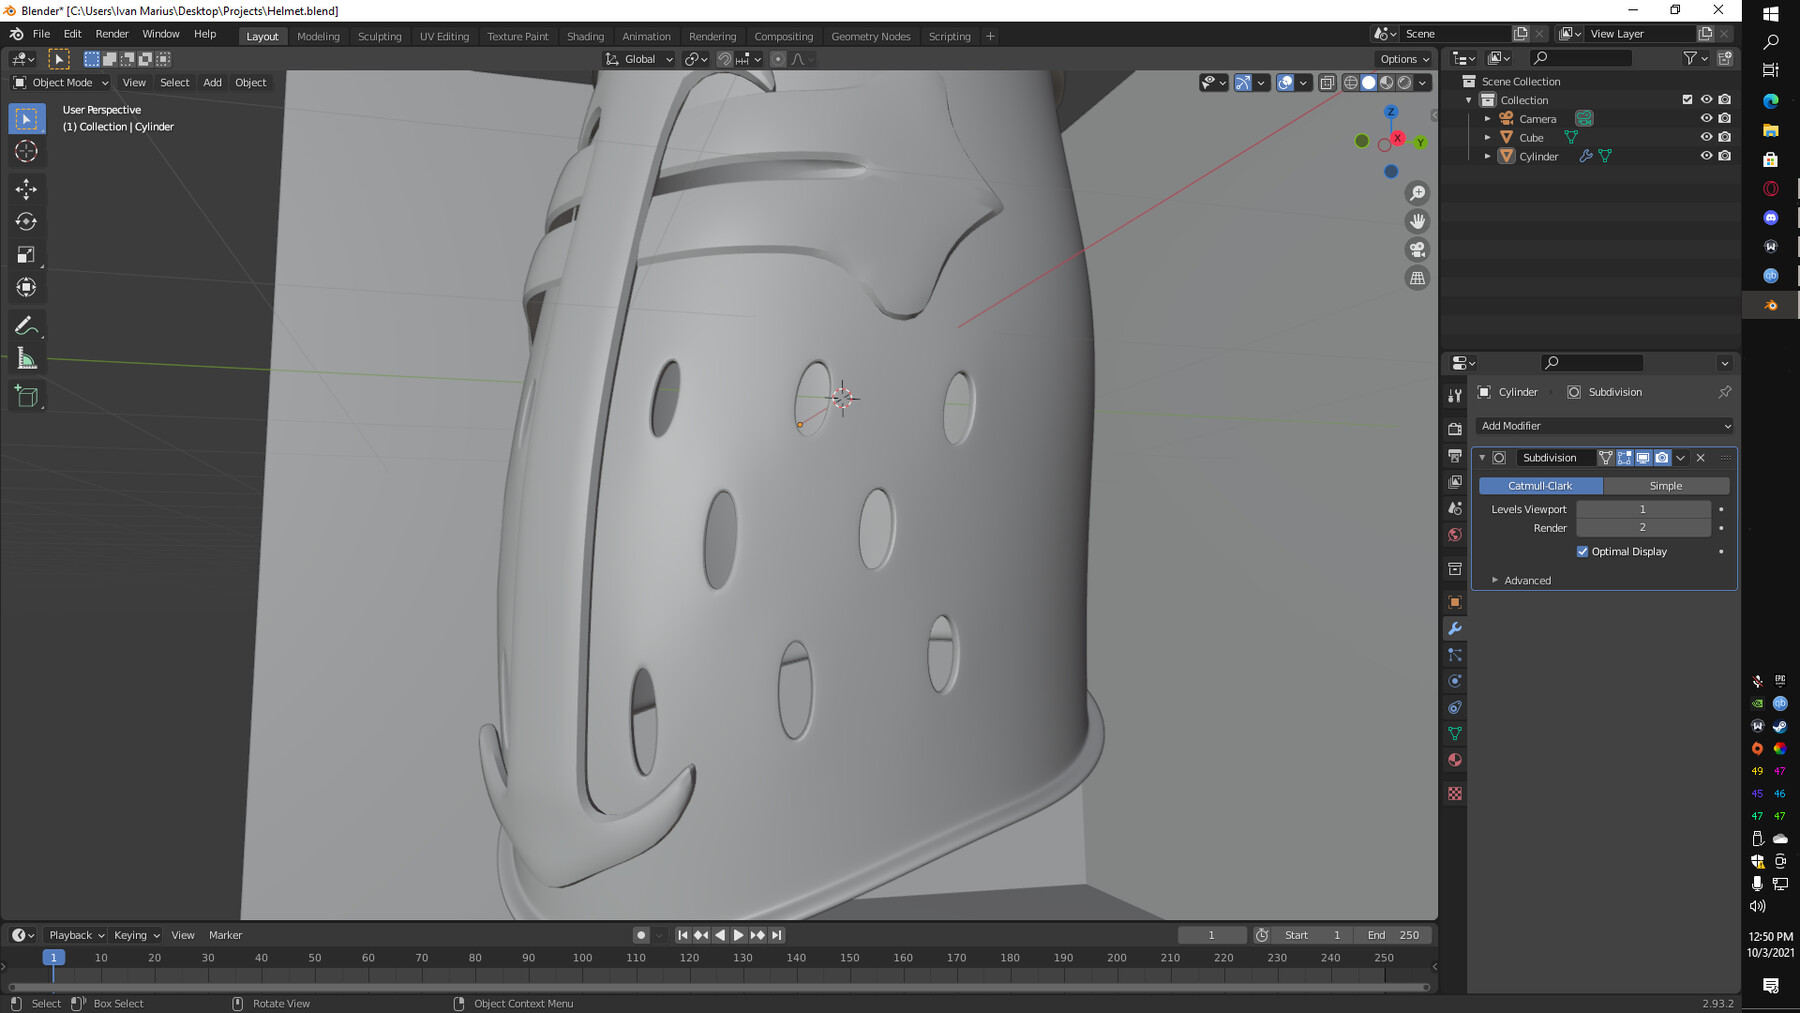Activate the Scale tool
This screenshot has width=1800, height=1013.
[26, 254]
